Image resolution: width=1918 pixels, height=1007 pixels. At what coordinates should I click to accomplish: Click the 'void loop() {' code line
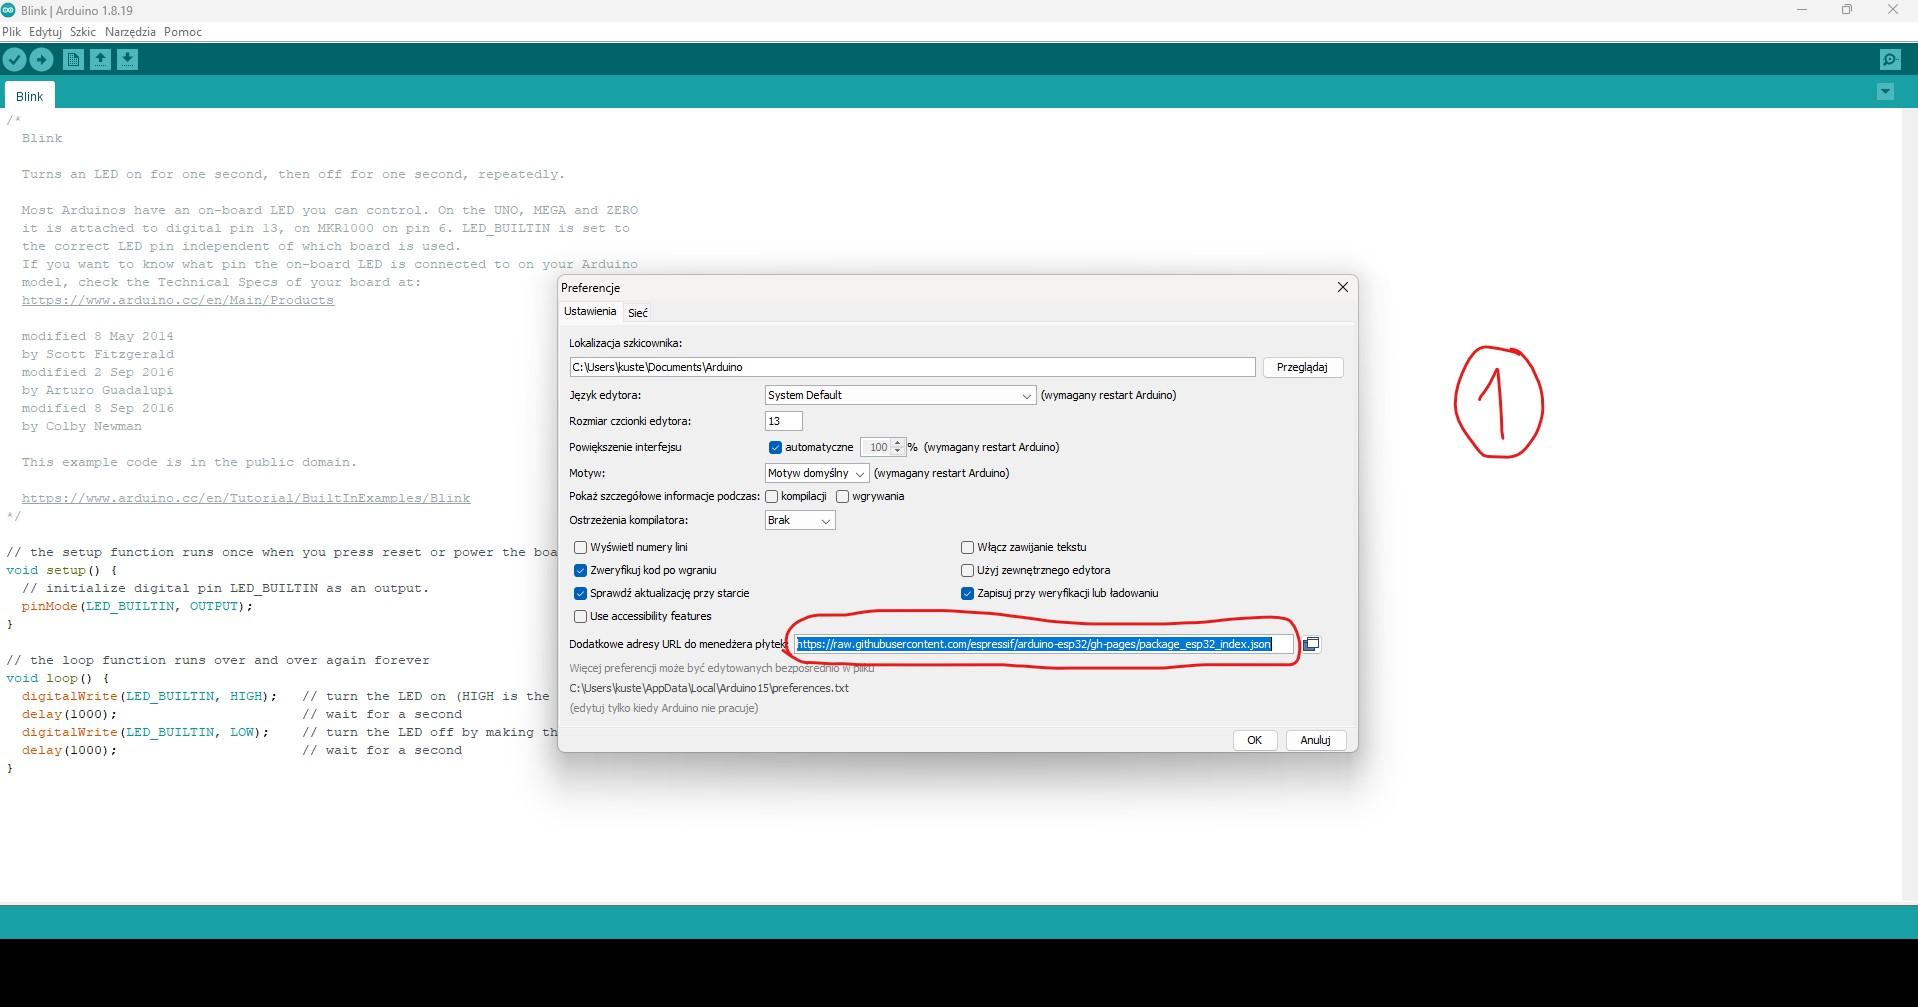tap(58, 678)
